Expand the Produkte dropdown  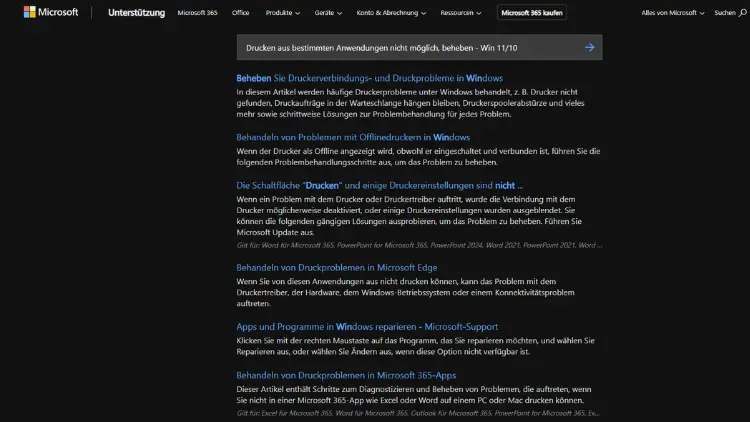click(x=283, y=13)
